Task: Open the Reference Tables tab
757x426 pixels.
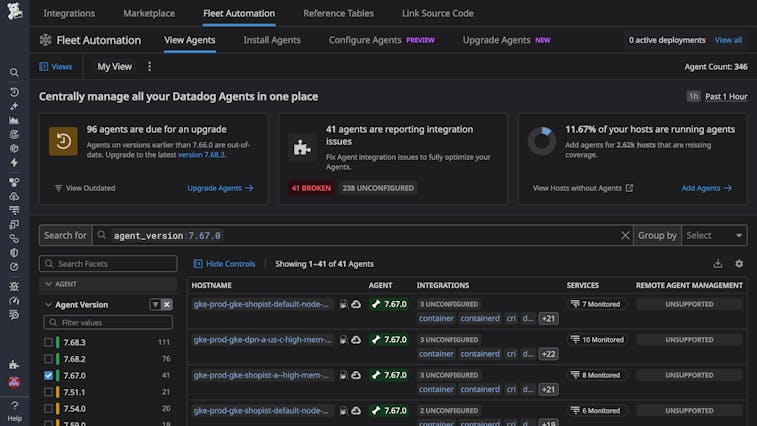Action: [338, 14]
